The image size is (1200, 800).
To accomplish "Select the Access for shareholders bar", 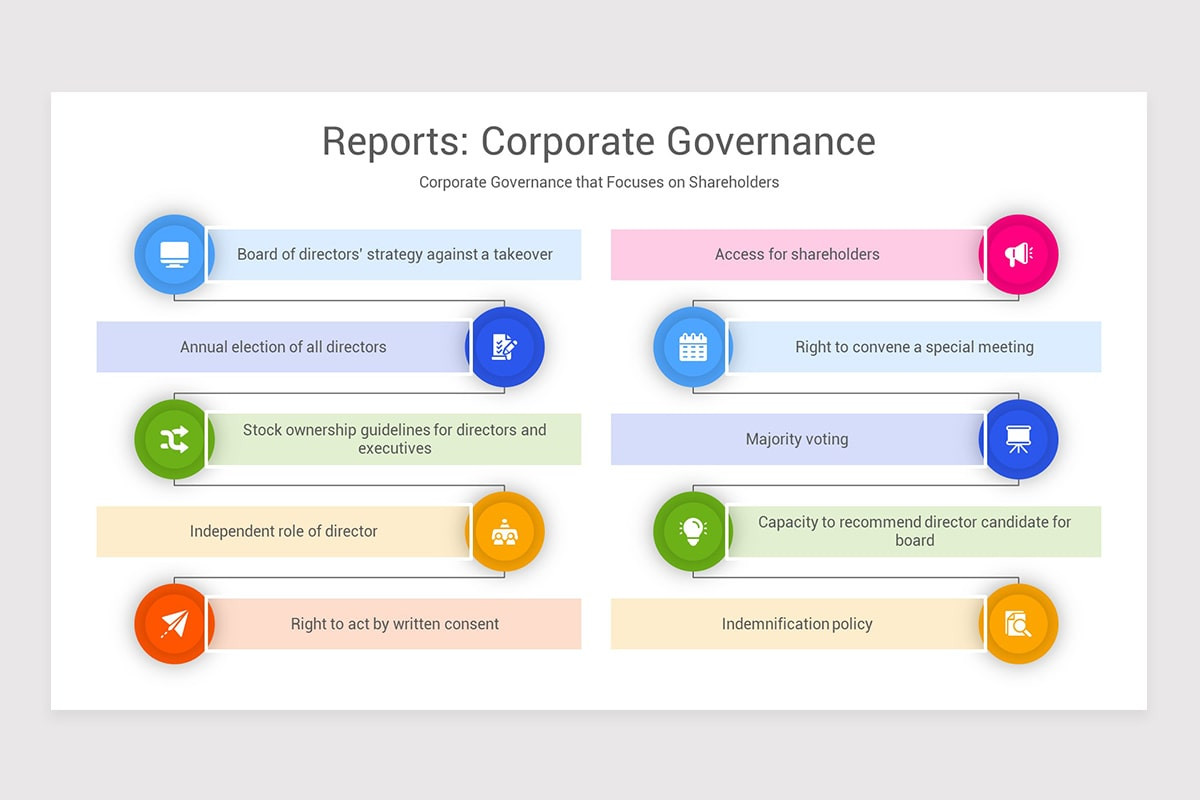I will (797, 254).
